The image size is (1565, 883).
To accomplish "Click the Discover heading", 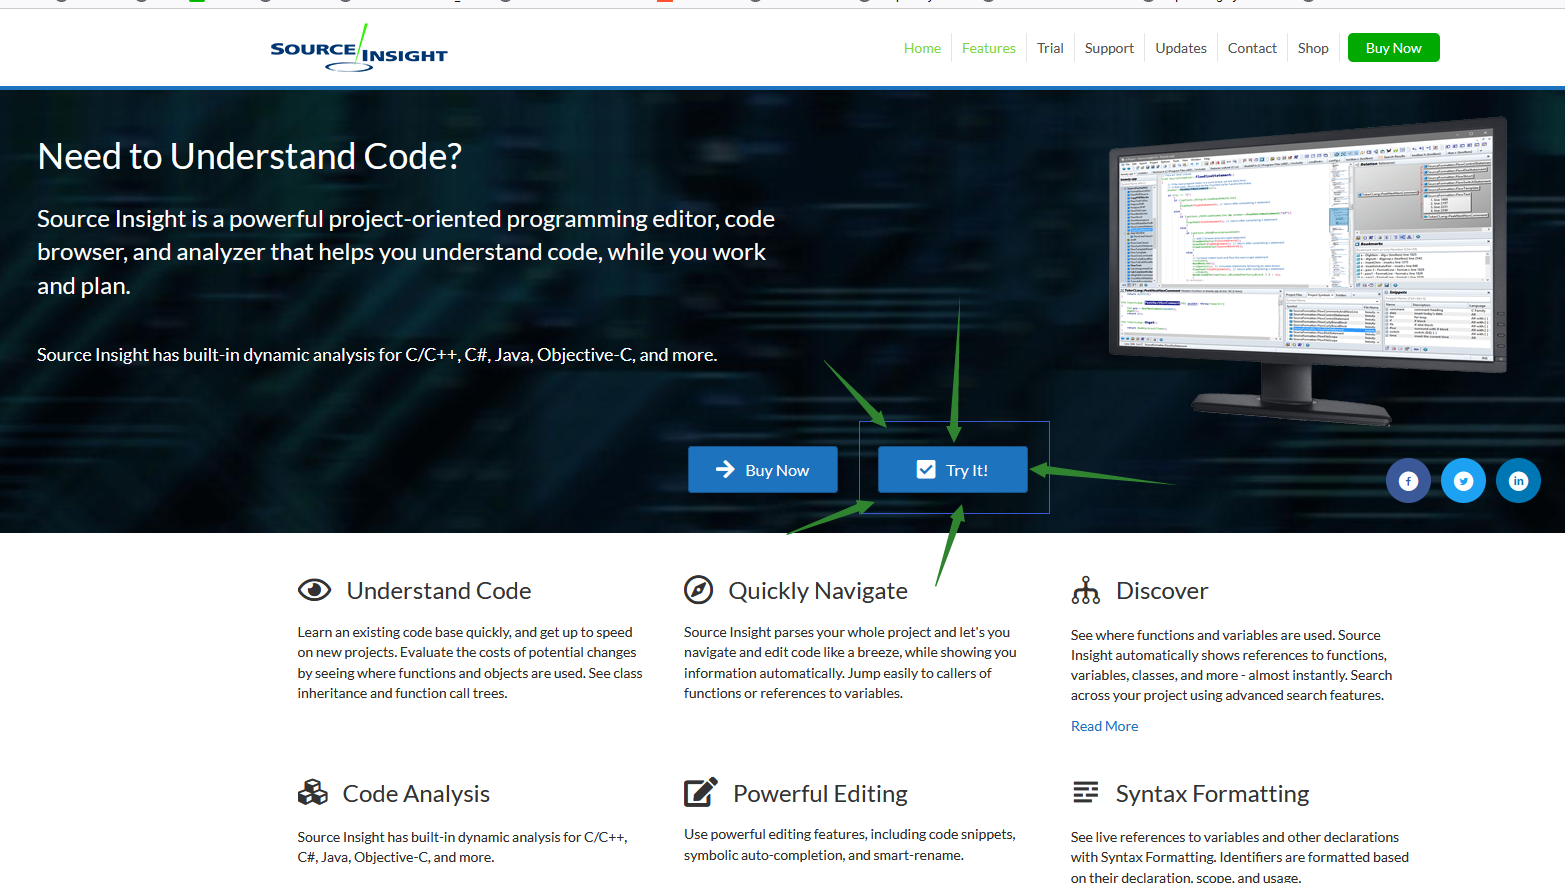I will pos(1162,591).
